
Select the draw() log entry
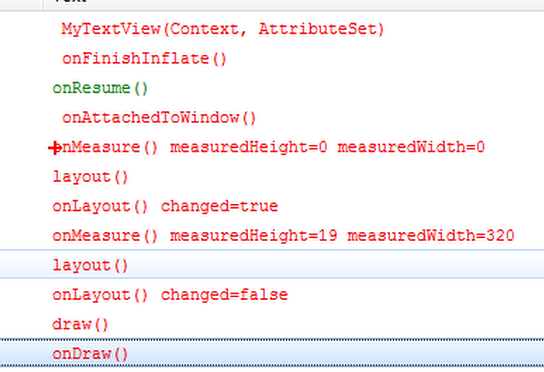[272, 324]
